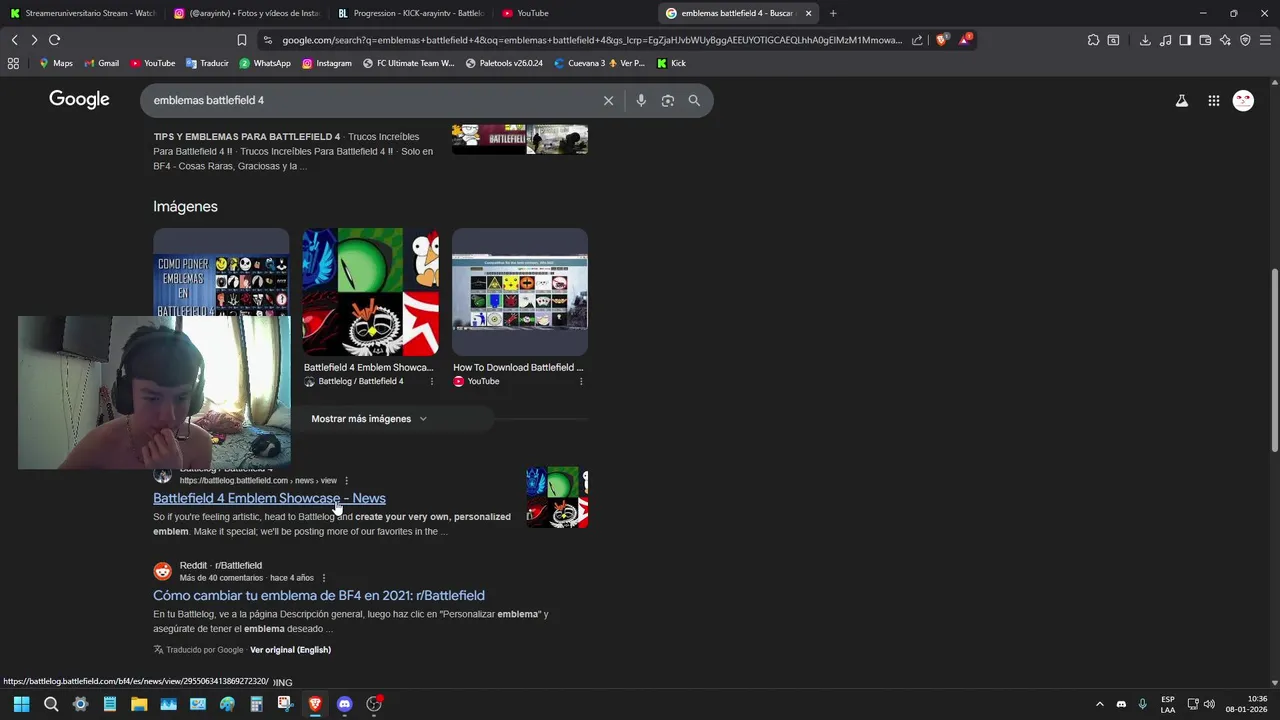Viewport: 1280px width, 720px height.
Task: Bookmark this page with the bookmark icon
Action: [x=242, y=40]
